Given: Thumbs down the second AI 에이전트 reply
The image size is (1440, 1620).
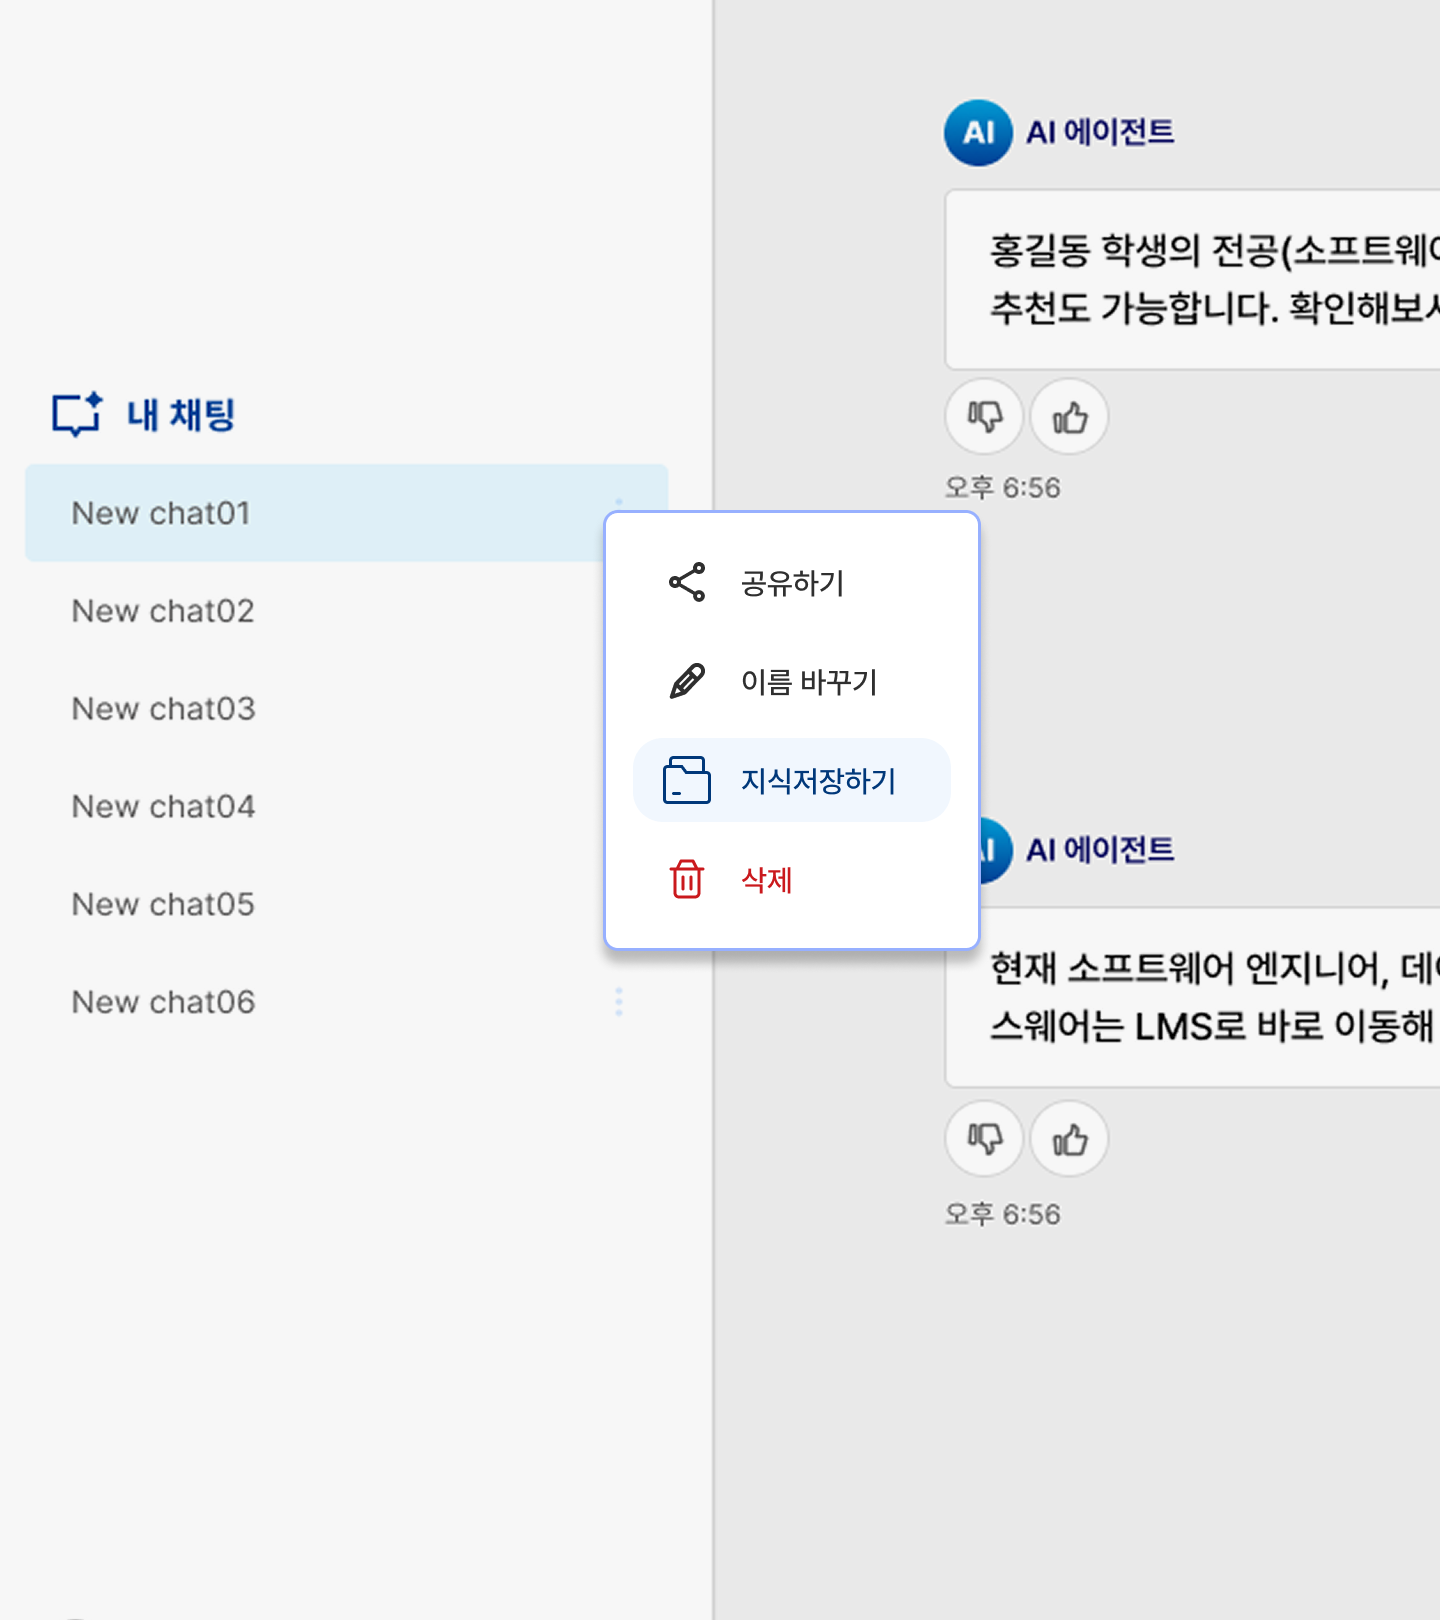Looking at the screenshot, I should [x=984, y=1139].
